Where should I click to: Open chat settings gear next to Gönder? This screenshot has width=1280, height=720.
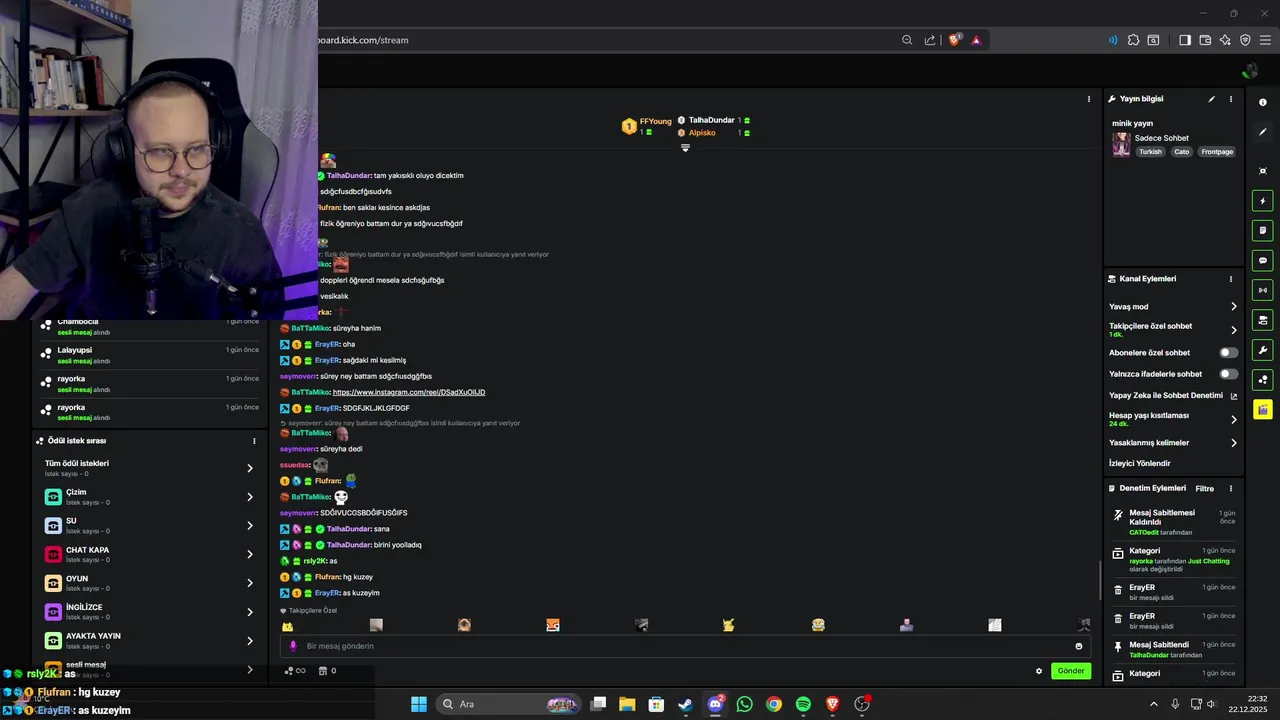(x=1039, y=671)
